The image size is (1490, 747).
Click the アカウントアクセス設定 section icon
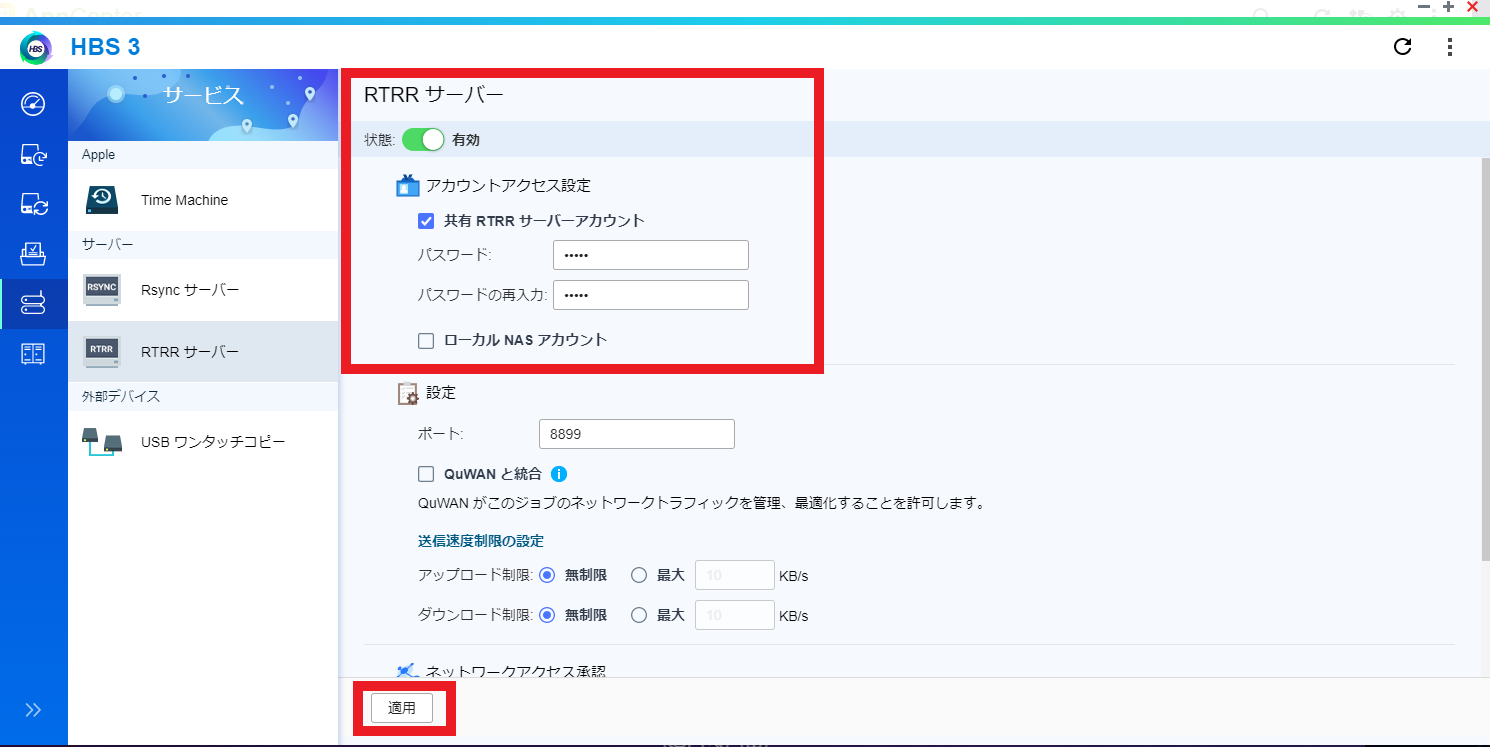407,185
